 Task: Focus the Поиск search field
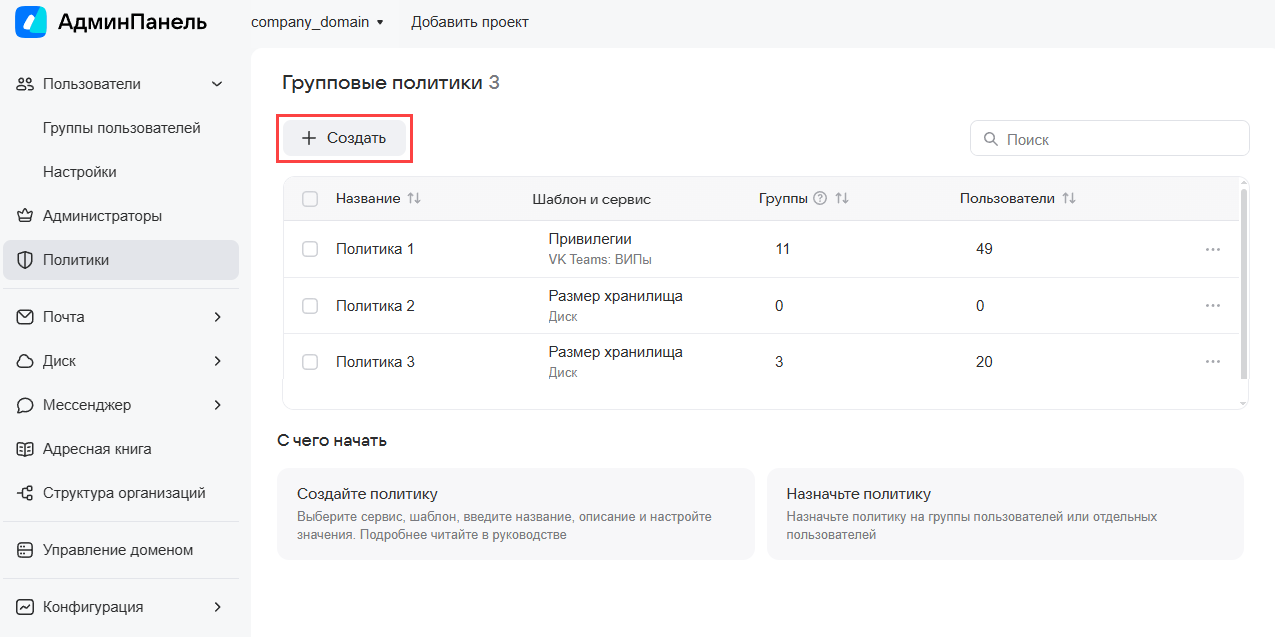(x=1110, y=139)
